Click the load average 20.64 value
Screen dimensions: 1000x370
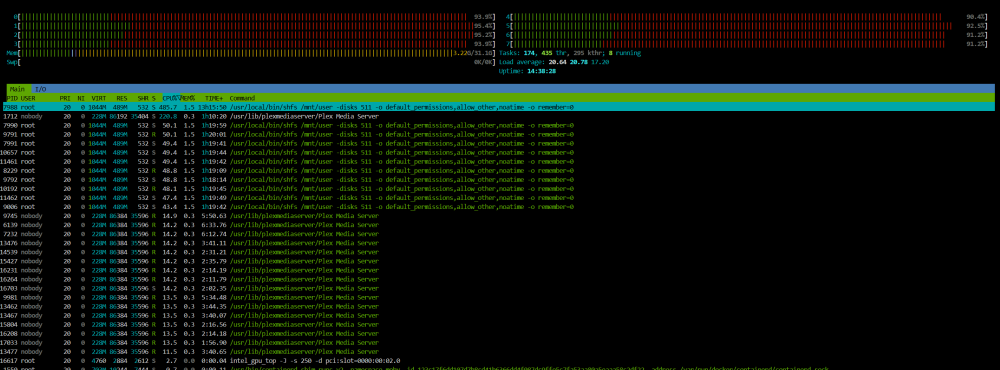point(558,62)
